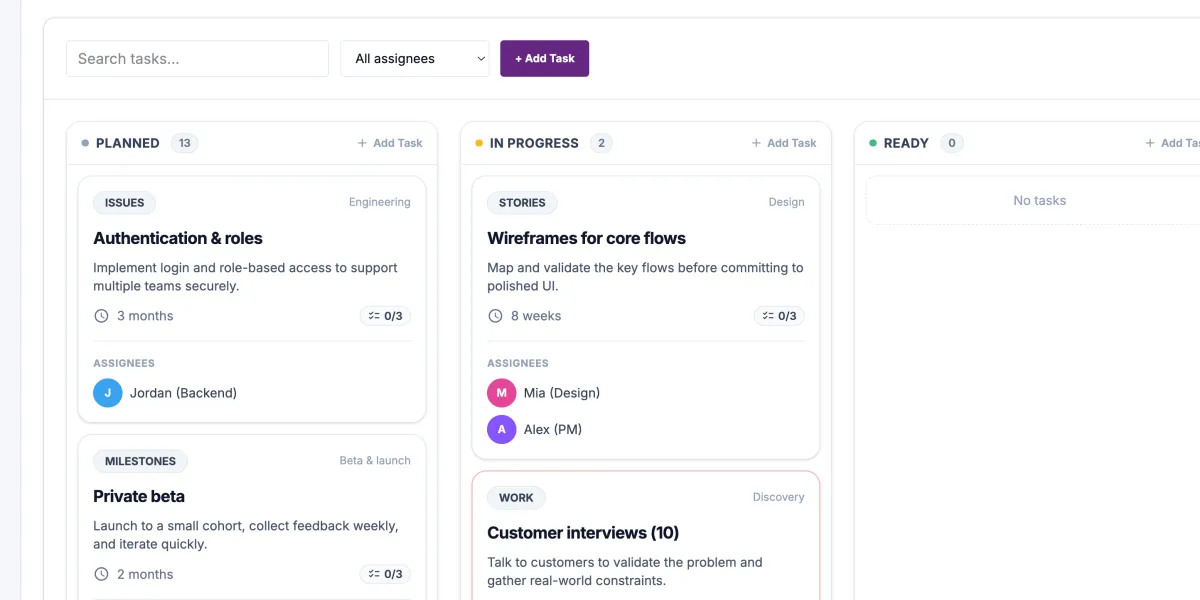
Task: Click inside the Search tasks field
Action: [x=196, y=58]
